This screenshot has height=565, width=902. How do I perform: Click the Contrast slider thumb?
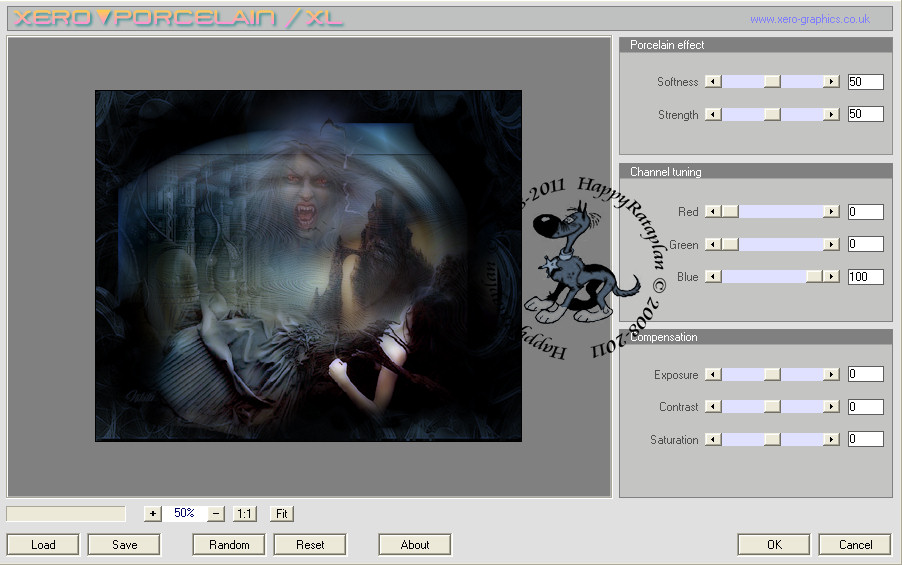[773, 407]
